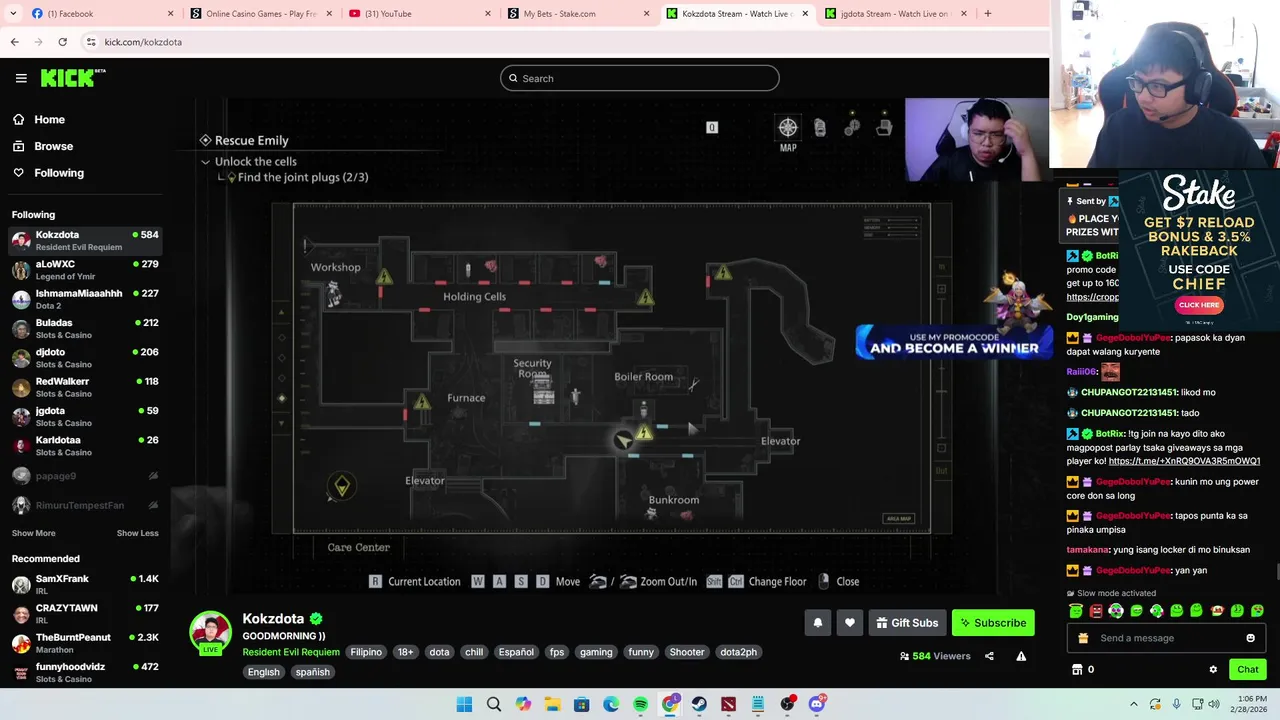Open jgdota channel in sidebar
The height and width of the screenshot is (720, 1280).
tap(85, 416)
